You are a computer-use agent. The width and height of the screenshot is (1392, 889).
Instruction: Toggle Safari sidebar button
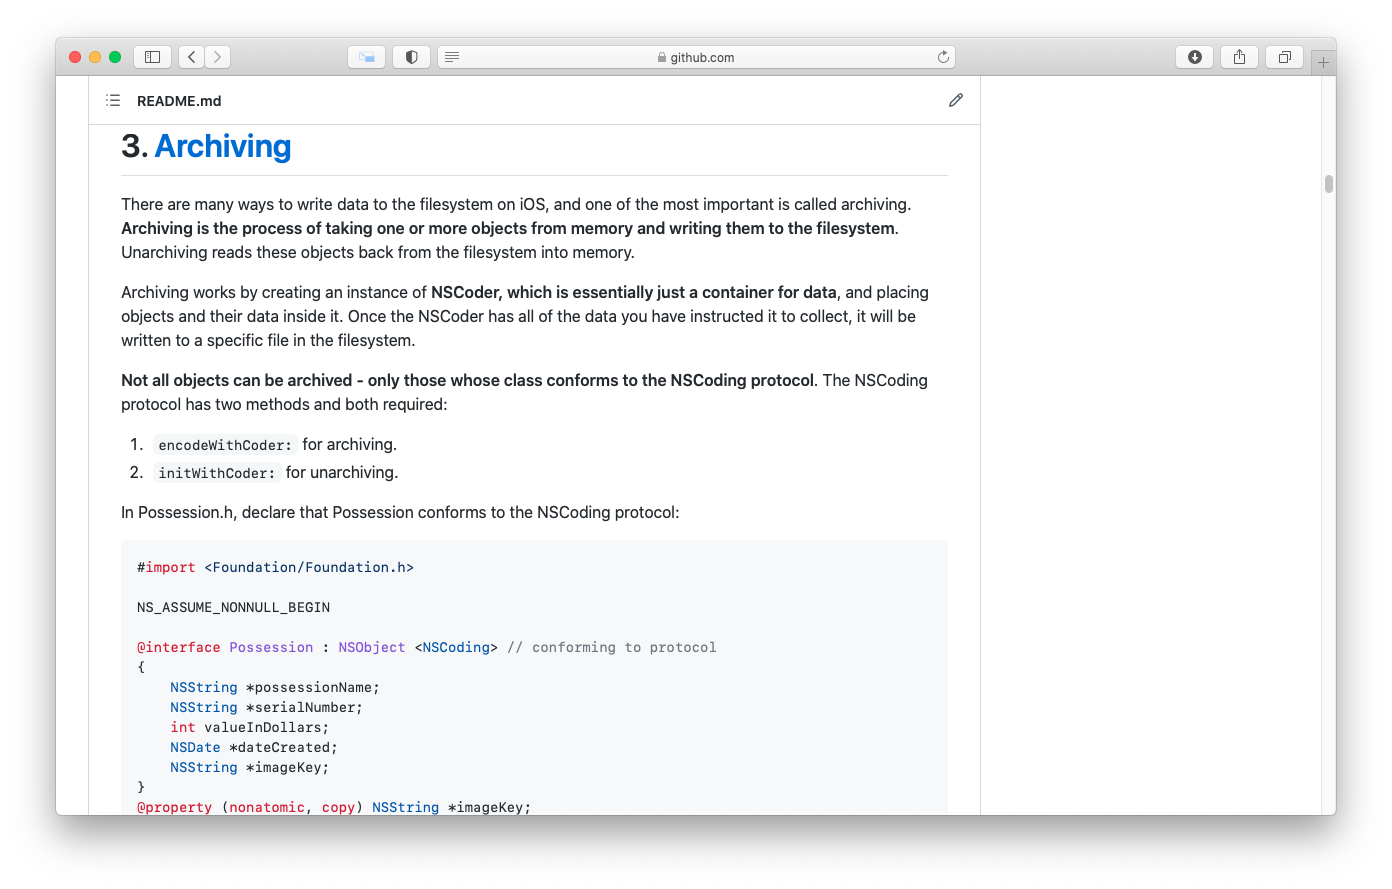coord(153,57)
